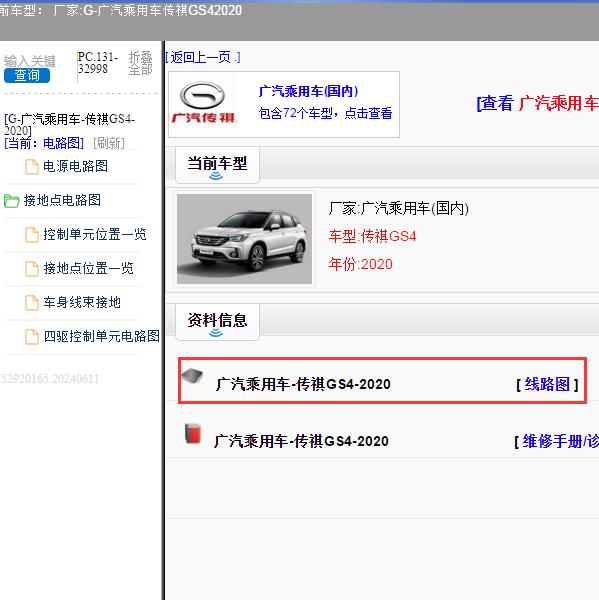Click the 广汽传祺 brand logo
The image size is (599, 600).
tap(203, 103)
